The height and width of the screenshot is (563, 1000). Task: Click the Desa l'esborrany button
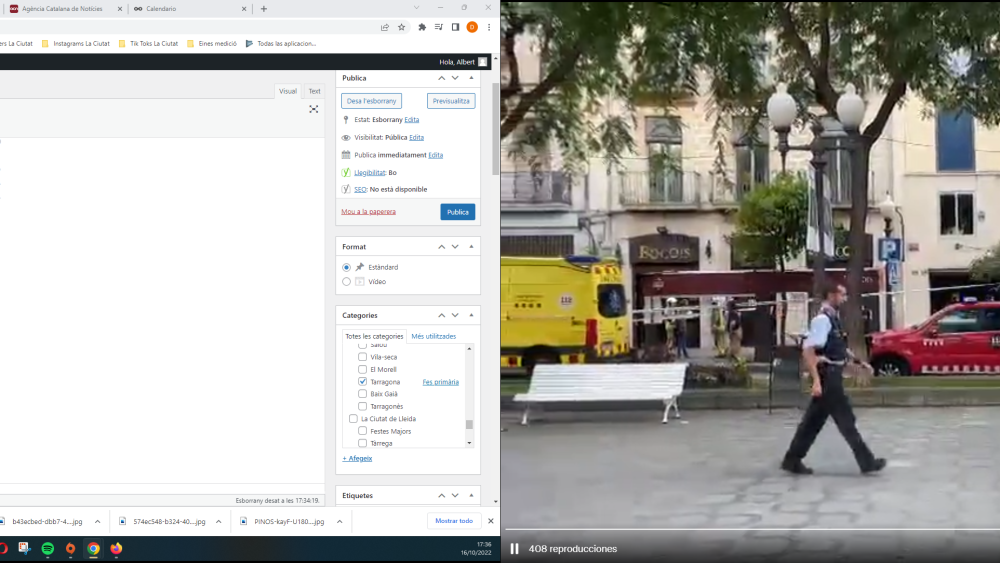[x=371, y=101]
